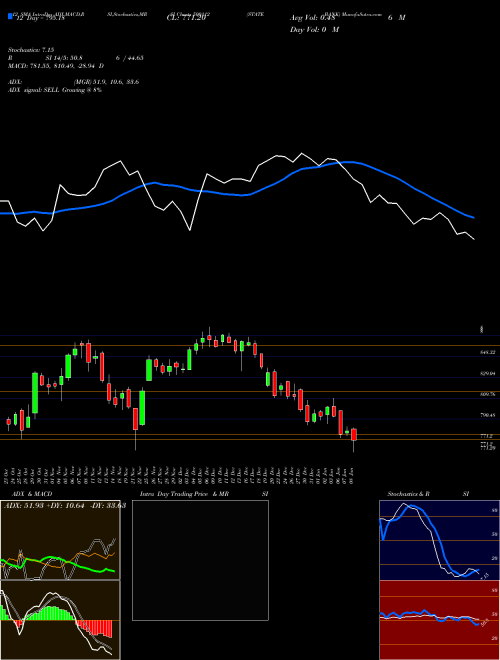Screen dimensions: 500x660
Task: Click the last red candlestick on the price chart
Action: (354, 435)
